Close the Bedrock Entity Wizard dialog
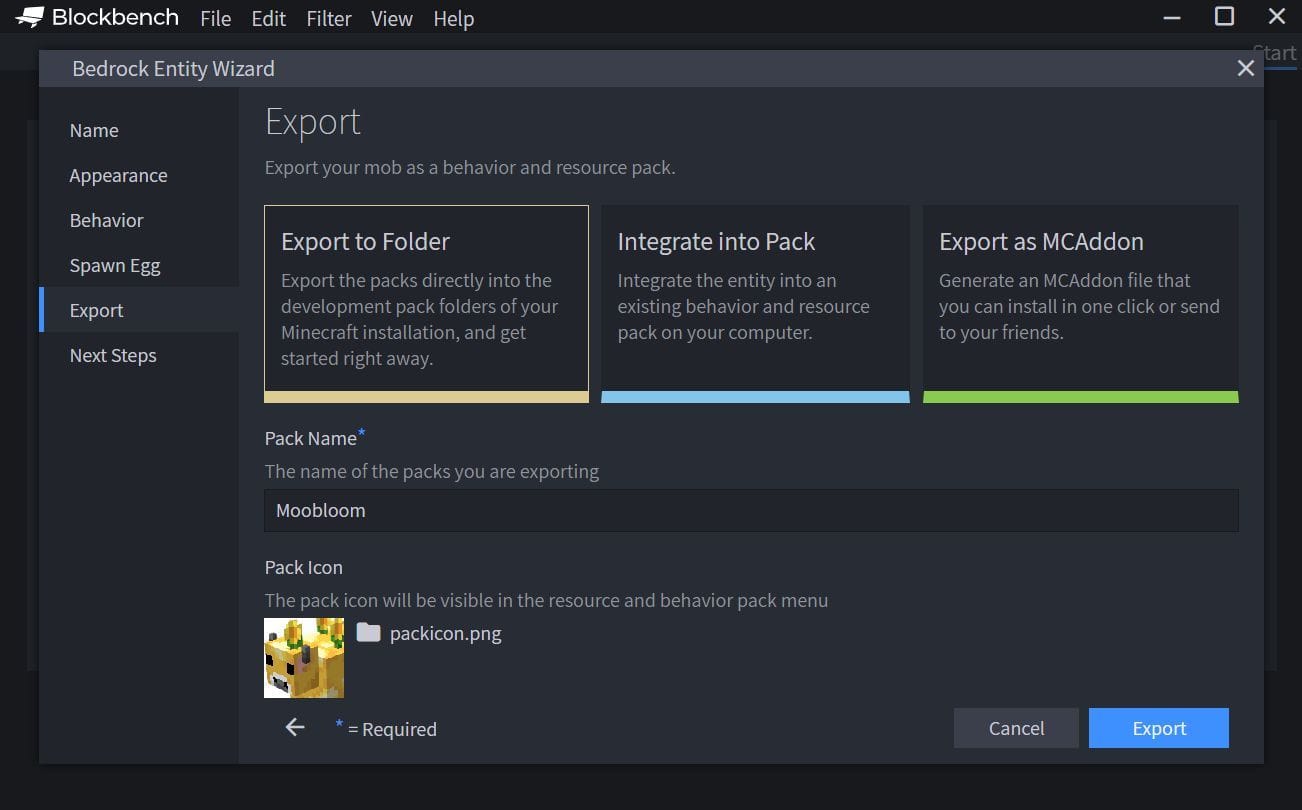Screen dimensions: 1302x810 pyautogui.click(x=1245, y=68)
